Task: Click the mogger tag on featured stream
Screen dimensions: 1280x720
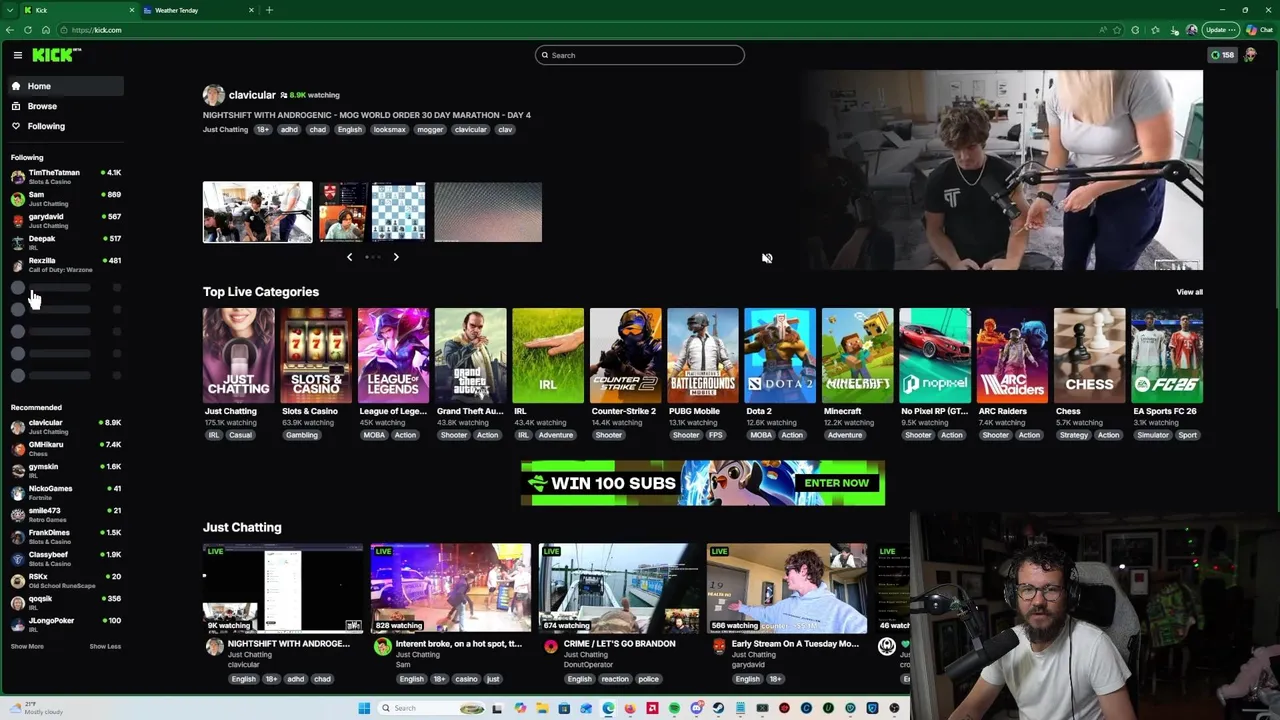Action: [x=430, y=129]
